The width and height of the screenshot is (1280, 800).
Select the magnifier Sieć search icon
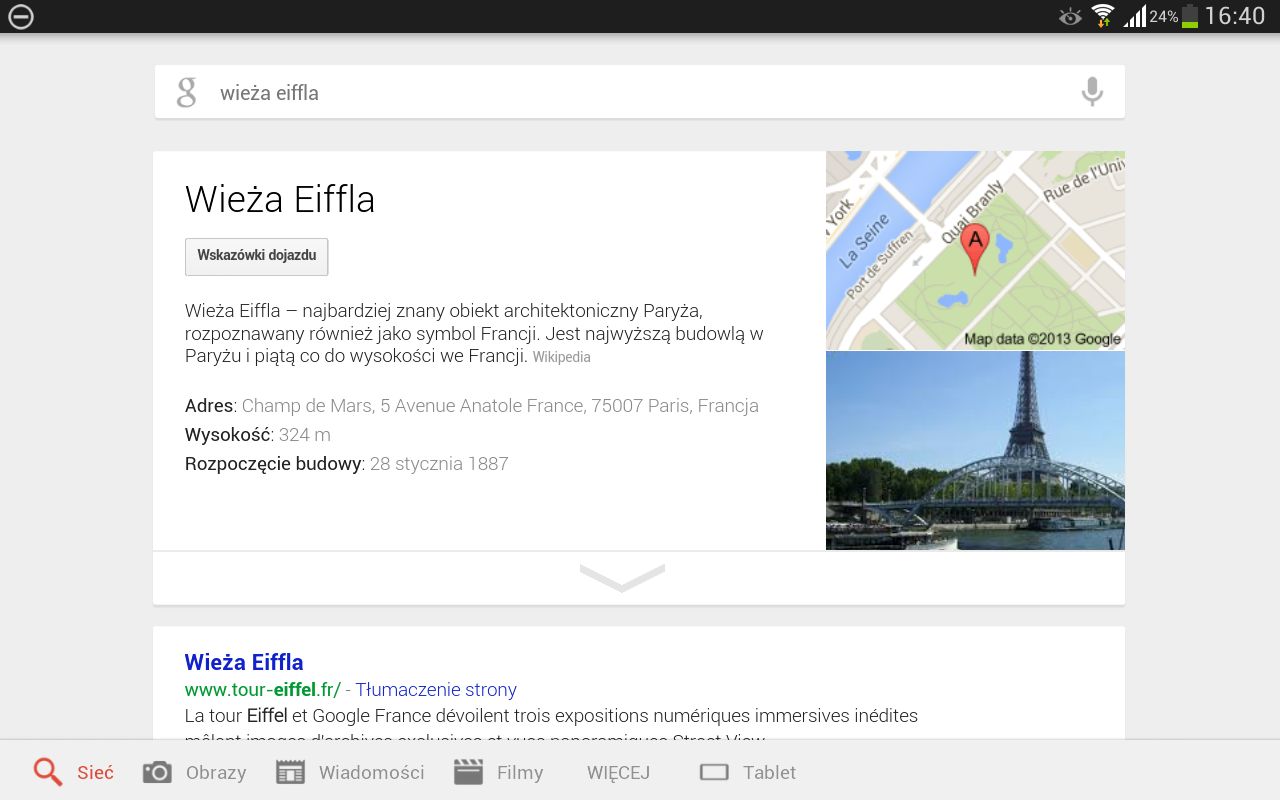tap(48, 771)
